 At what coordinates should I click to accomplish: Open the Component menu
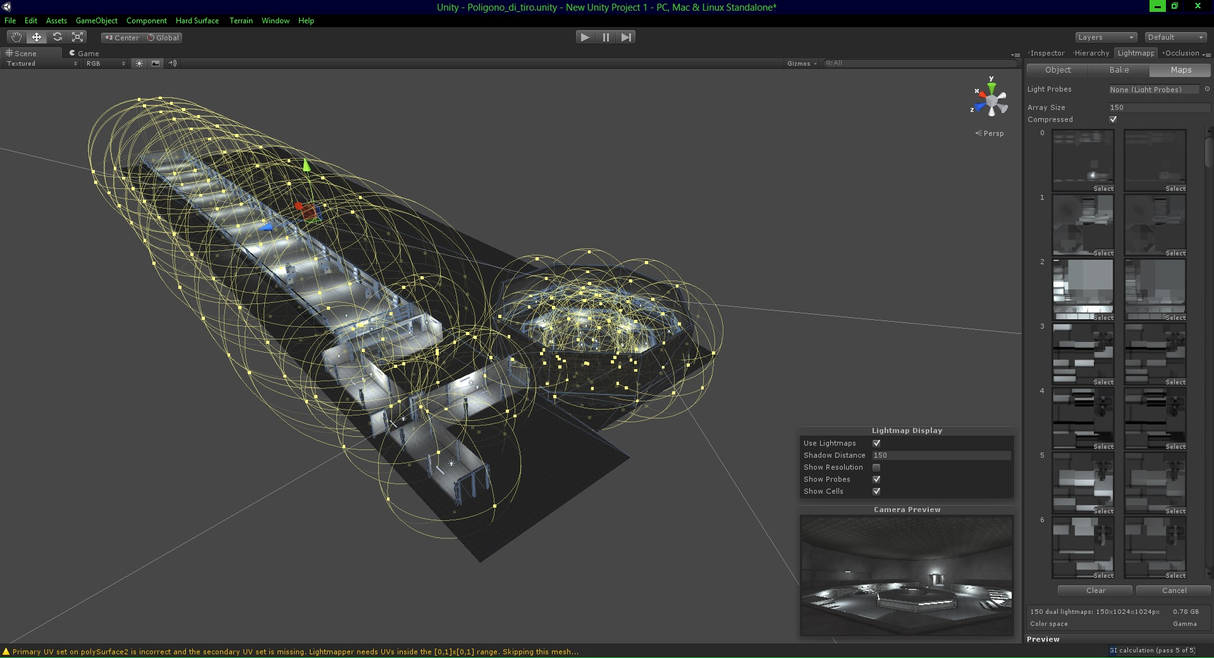pyautogui.click(x=146, y=20)
